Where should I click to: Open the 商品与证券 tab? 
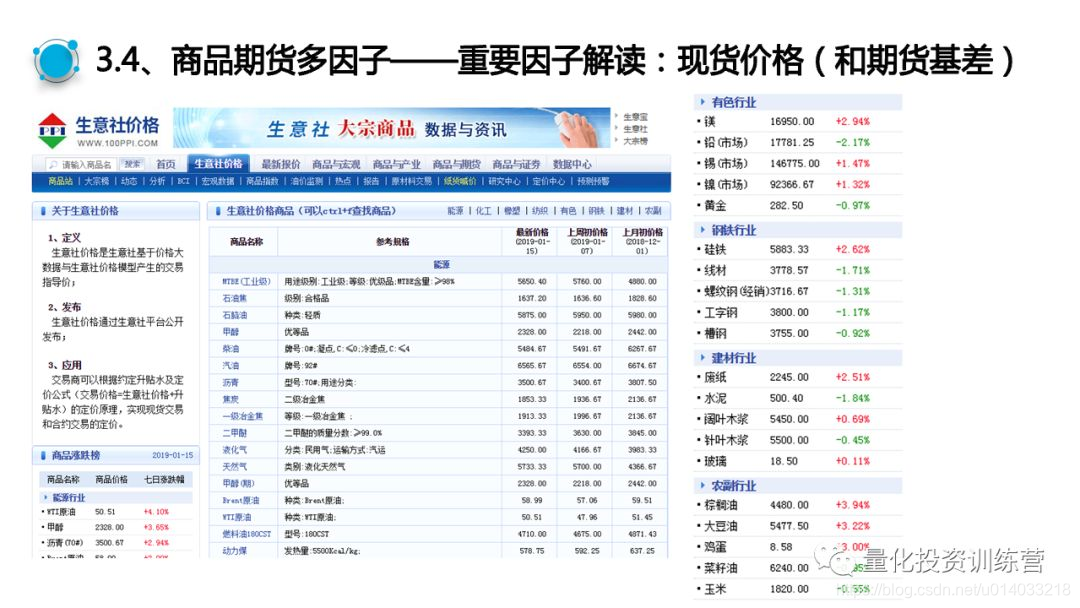click(516, 164)
